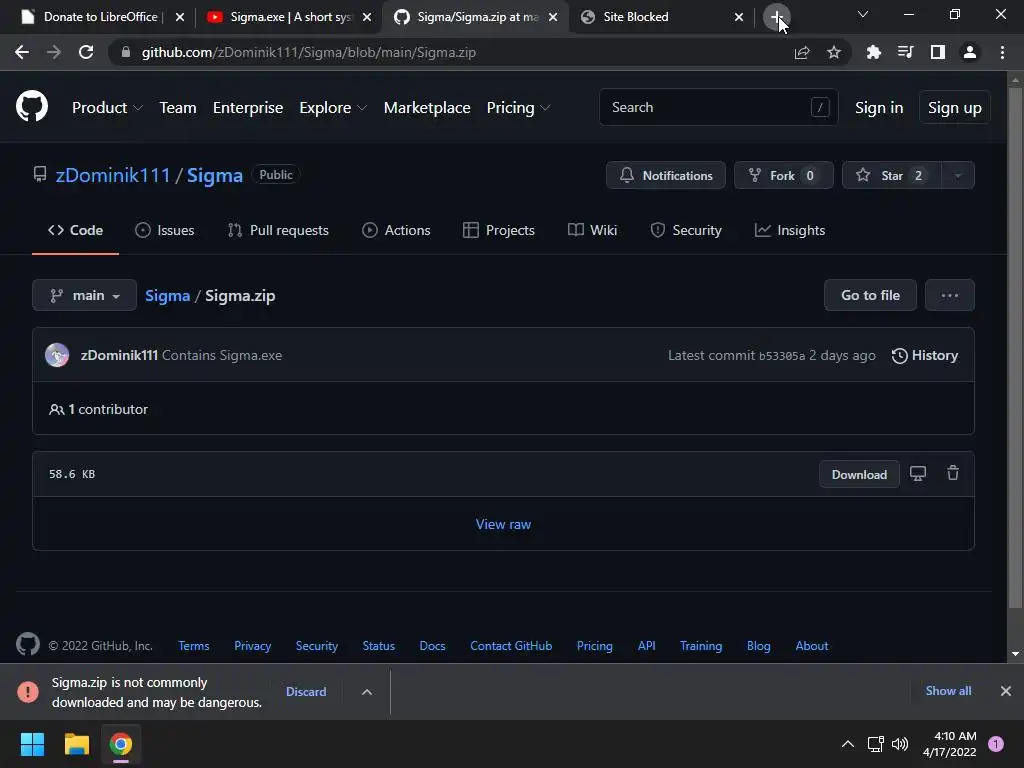Open Star lists dropdown arrow
Screen dimensions: 1024x768
point(958,175)
